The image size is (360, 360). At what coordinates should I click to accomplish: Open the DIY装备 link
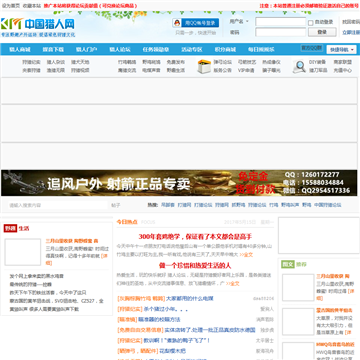tap(317, 62)
